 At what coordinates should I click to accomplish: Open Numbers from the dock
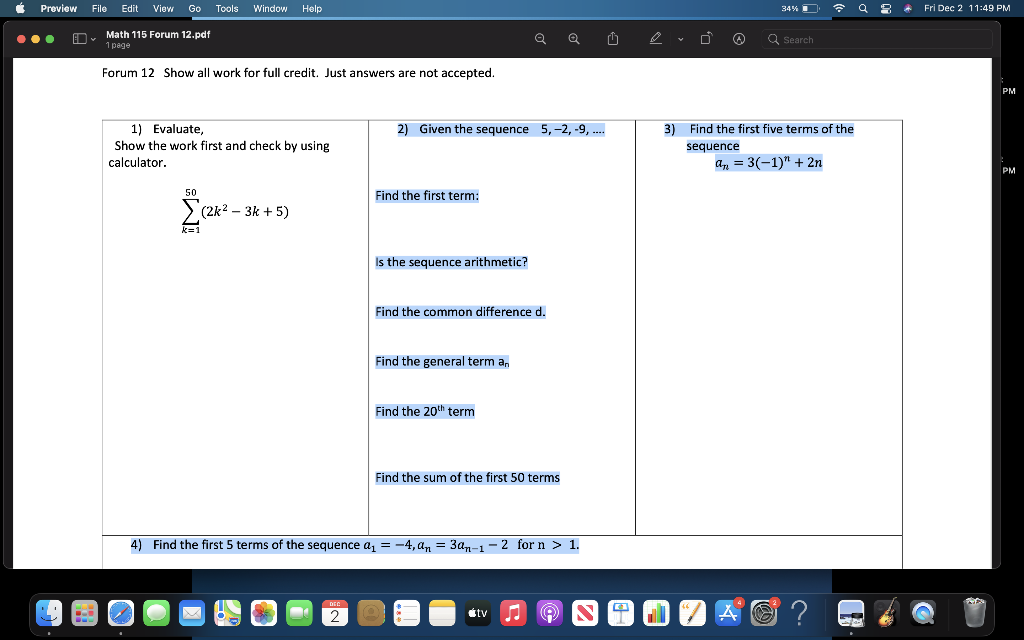(x=656, y=613)
